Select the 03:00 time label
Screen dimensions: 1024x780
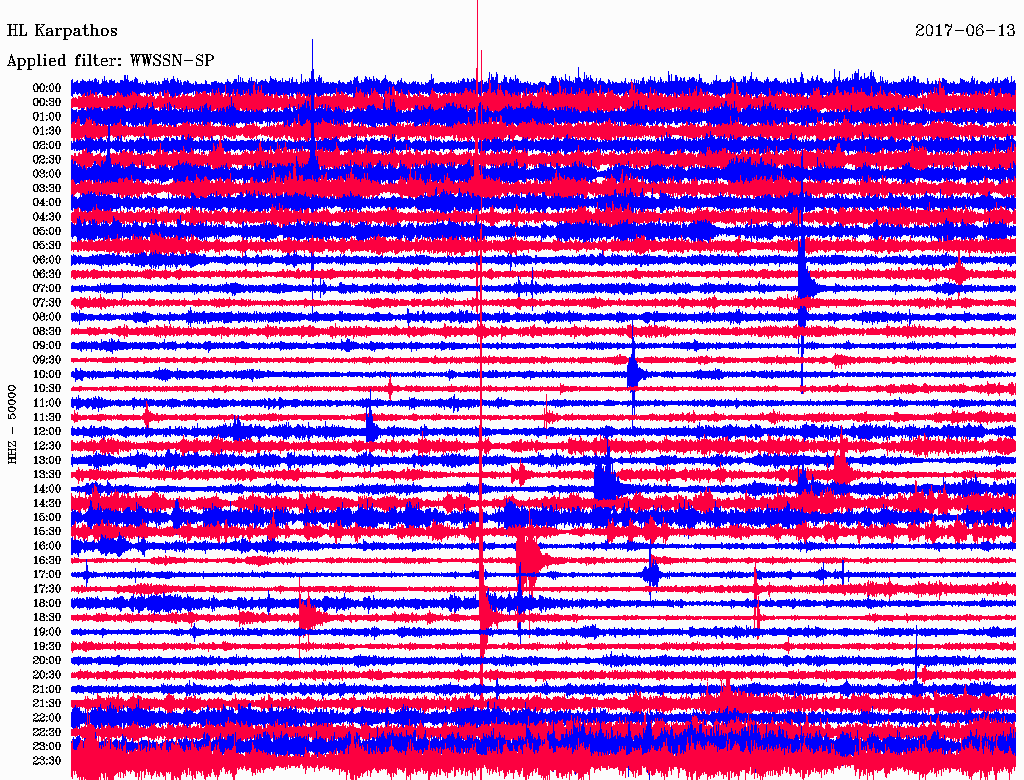click(47, 174)
